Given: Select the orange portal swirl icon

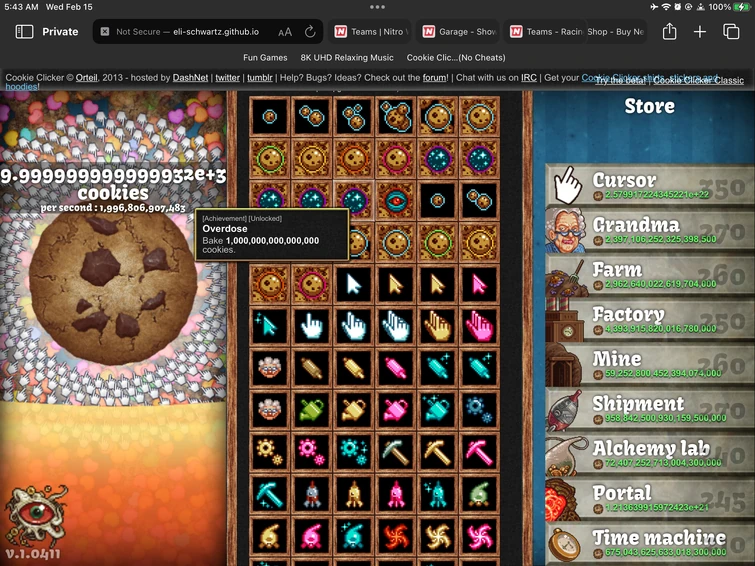Looking at the screenshot, I should (395, 536).
